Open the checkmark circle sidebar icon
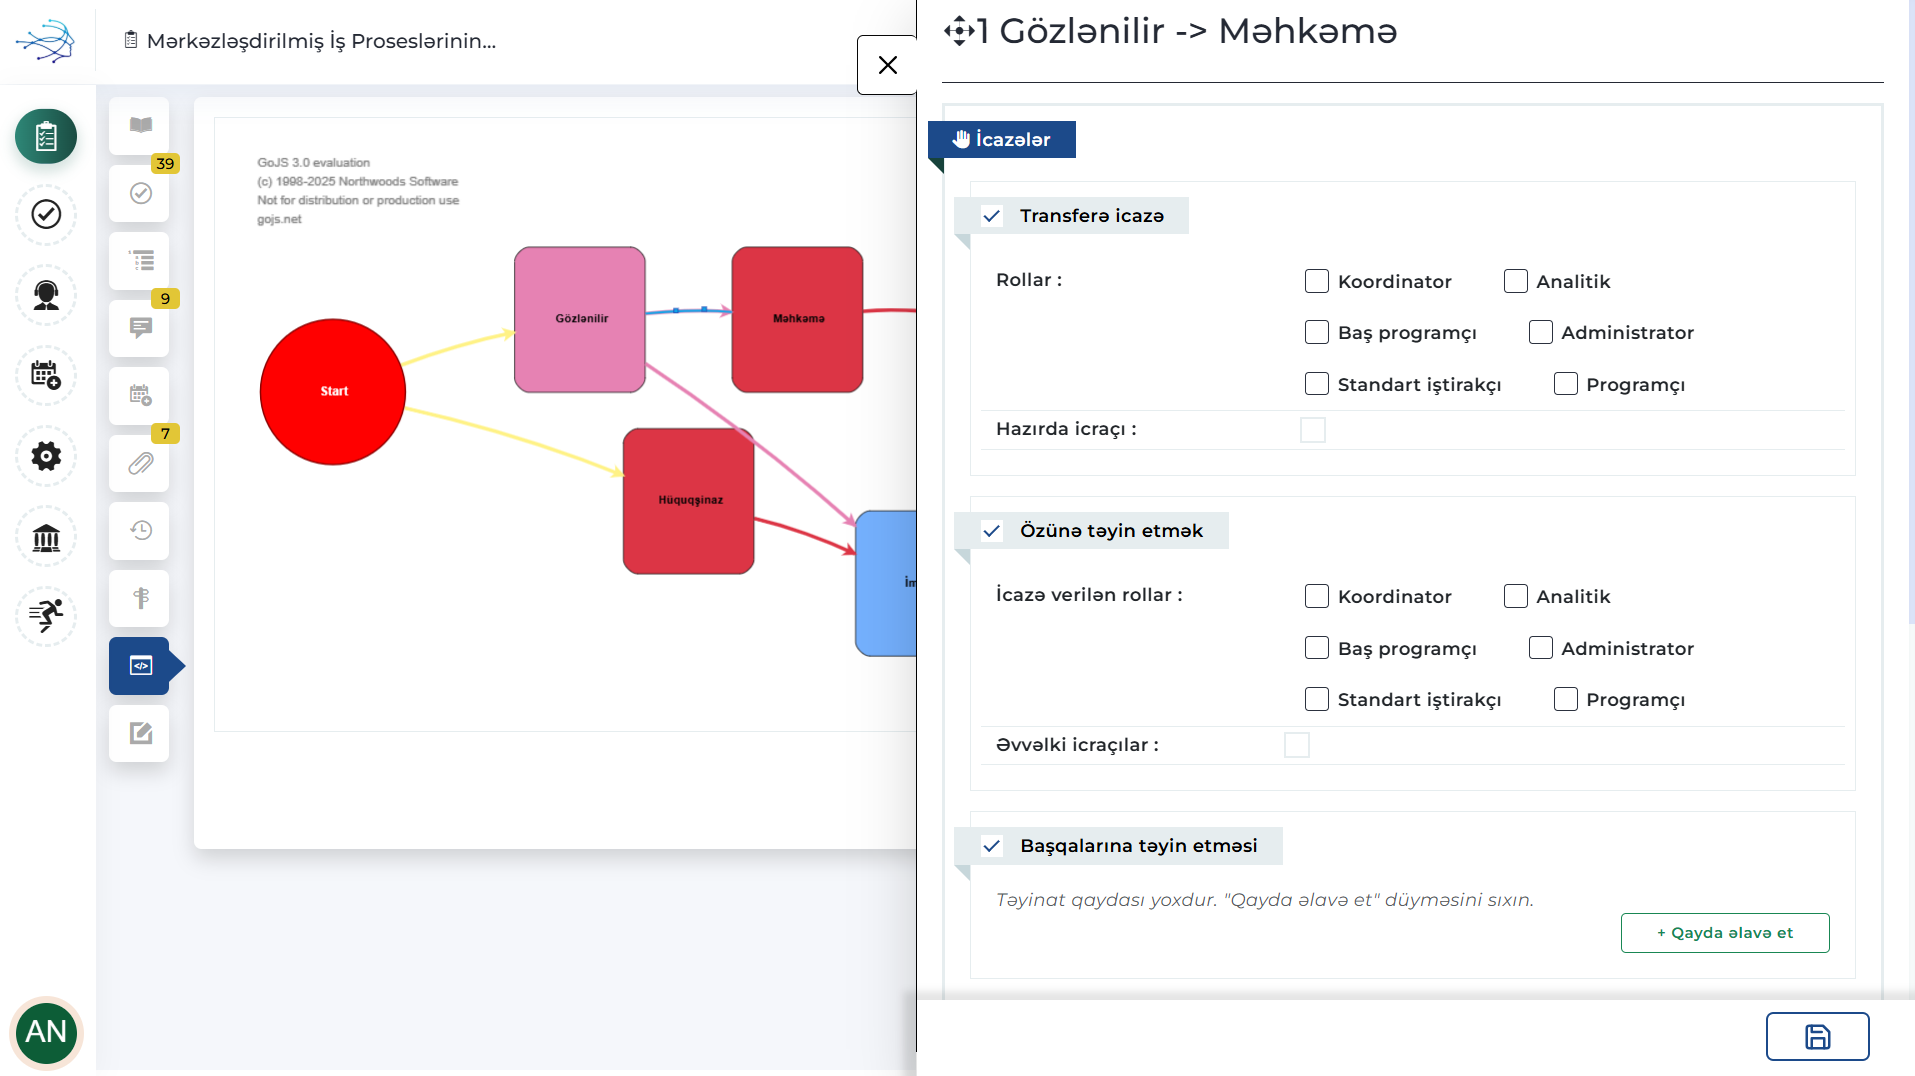The image size is (1915, 1076). pyautogui.click(x=46, y=214)
